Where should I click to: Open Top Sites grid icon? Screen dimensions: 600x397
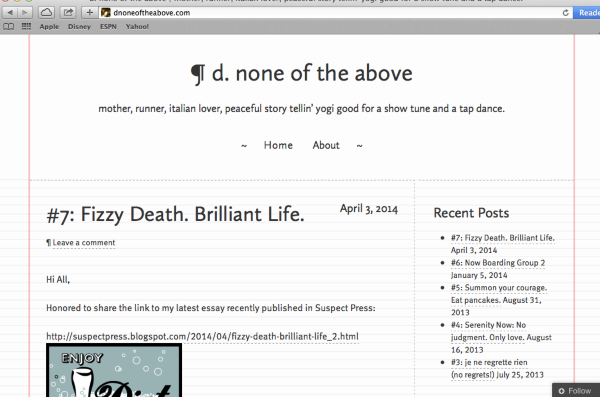pos(26,26)
